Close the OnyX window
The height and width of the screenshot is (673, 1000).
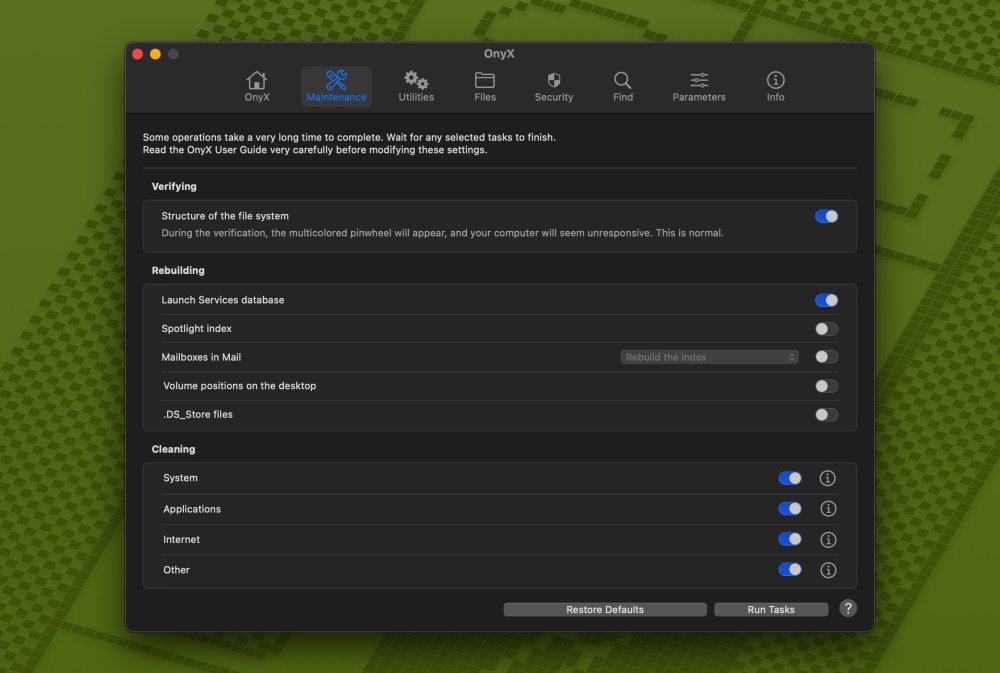[x=137, y=54]
